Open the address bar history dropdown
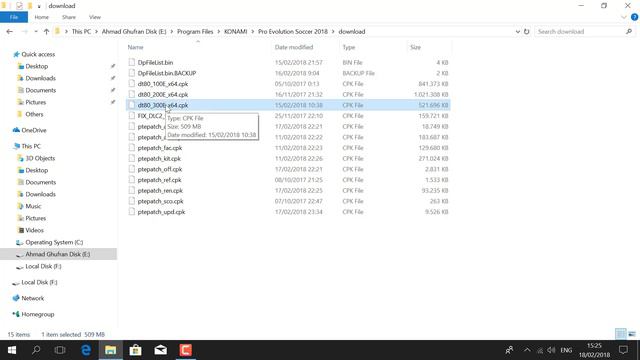 click(518, 31)
